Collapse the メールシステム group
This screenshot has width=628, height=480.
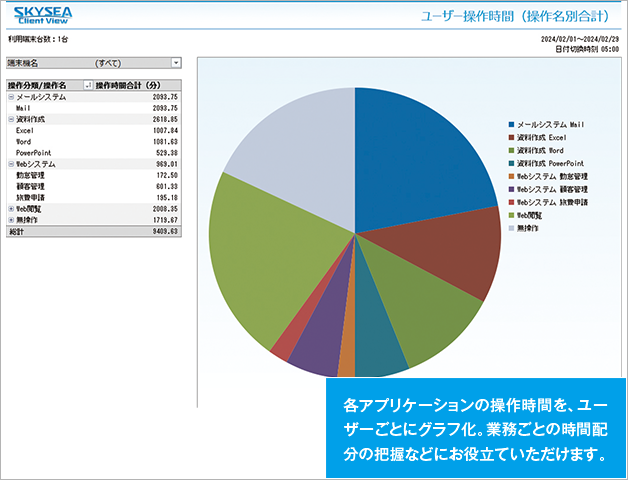pos(11,97)
